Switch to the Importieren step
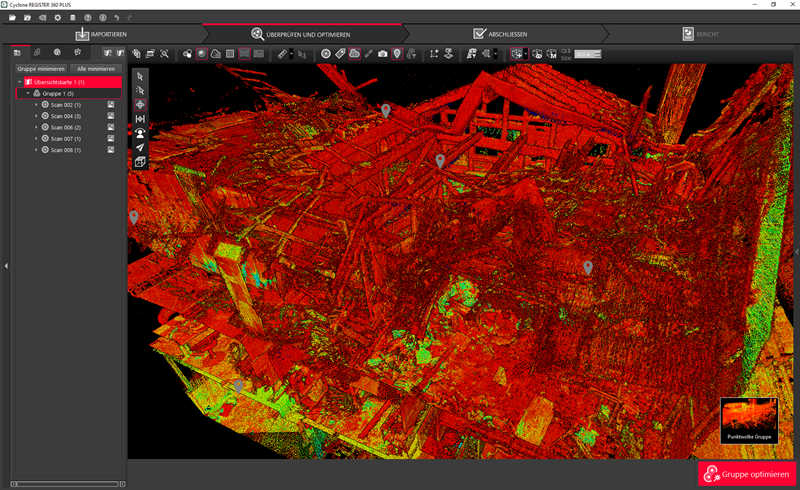Viewport: 800px width, 490px height. (101, 34)
